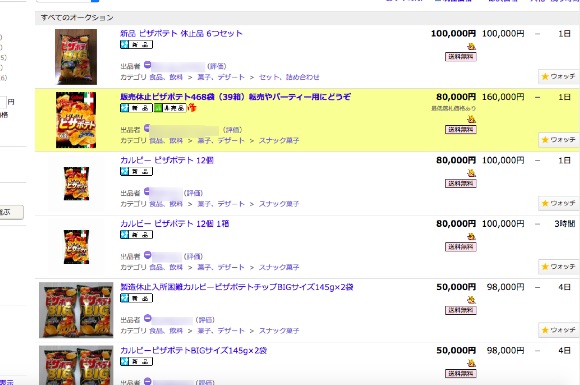Click thumbnail of 製造休止 BIGサイズ listing
The image size is (580, 385).
pos(76,310)
